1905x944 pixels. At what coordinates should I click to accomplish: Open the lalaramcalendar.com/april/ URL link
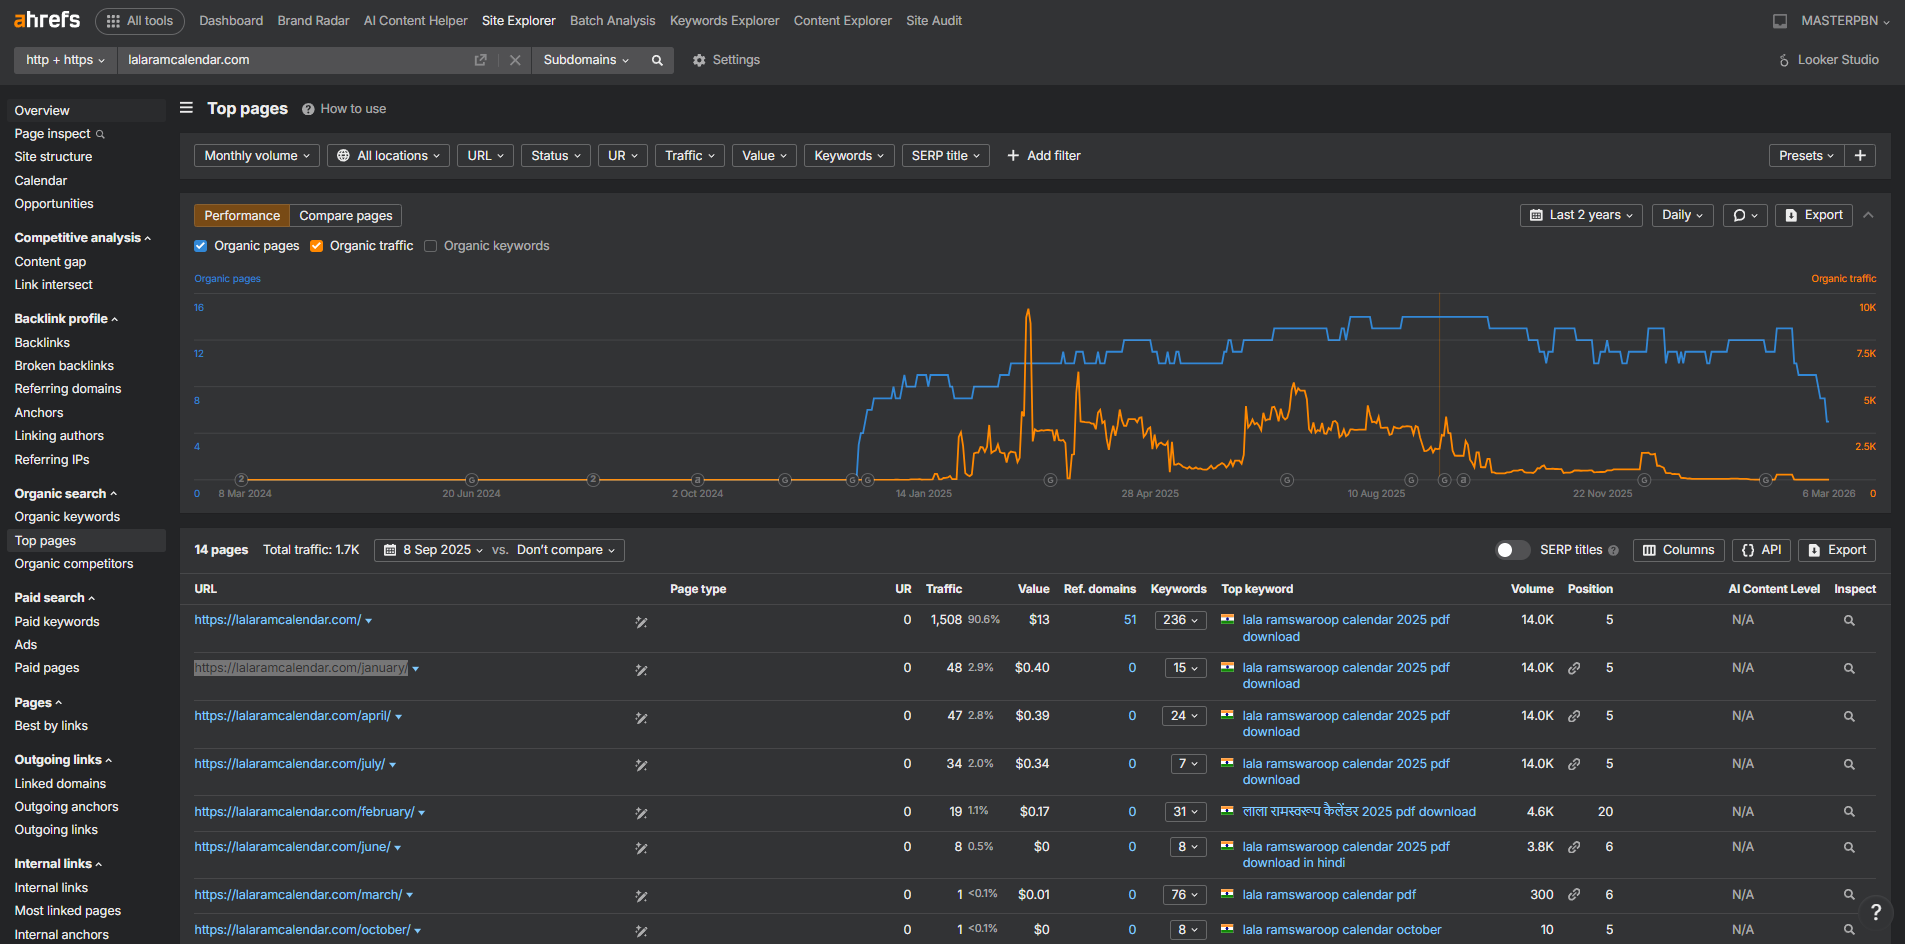(x=292, y=716)
